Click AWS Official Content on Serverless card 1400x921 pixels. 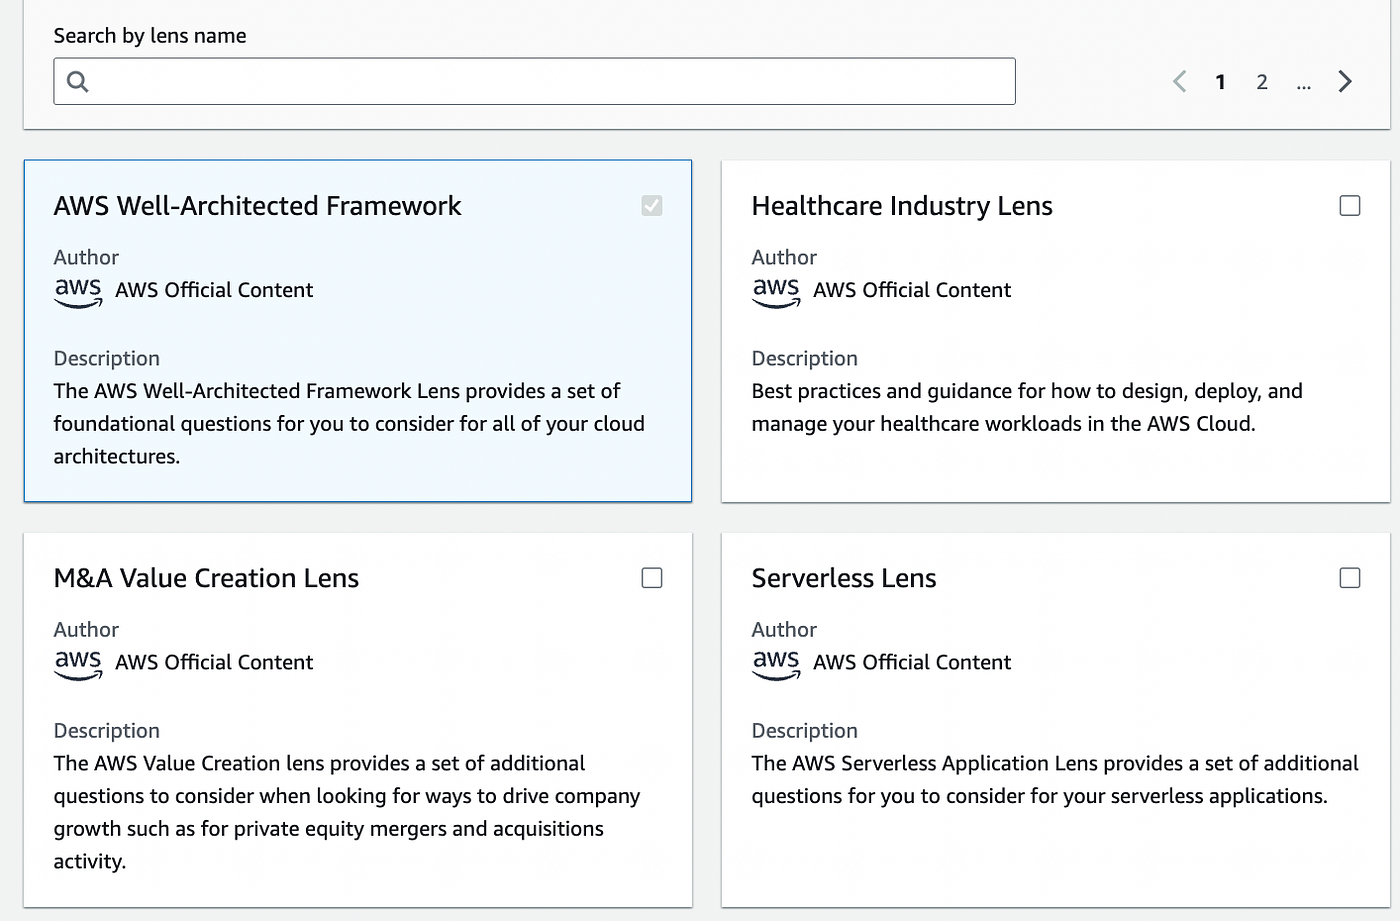[912, 662]
